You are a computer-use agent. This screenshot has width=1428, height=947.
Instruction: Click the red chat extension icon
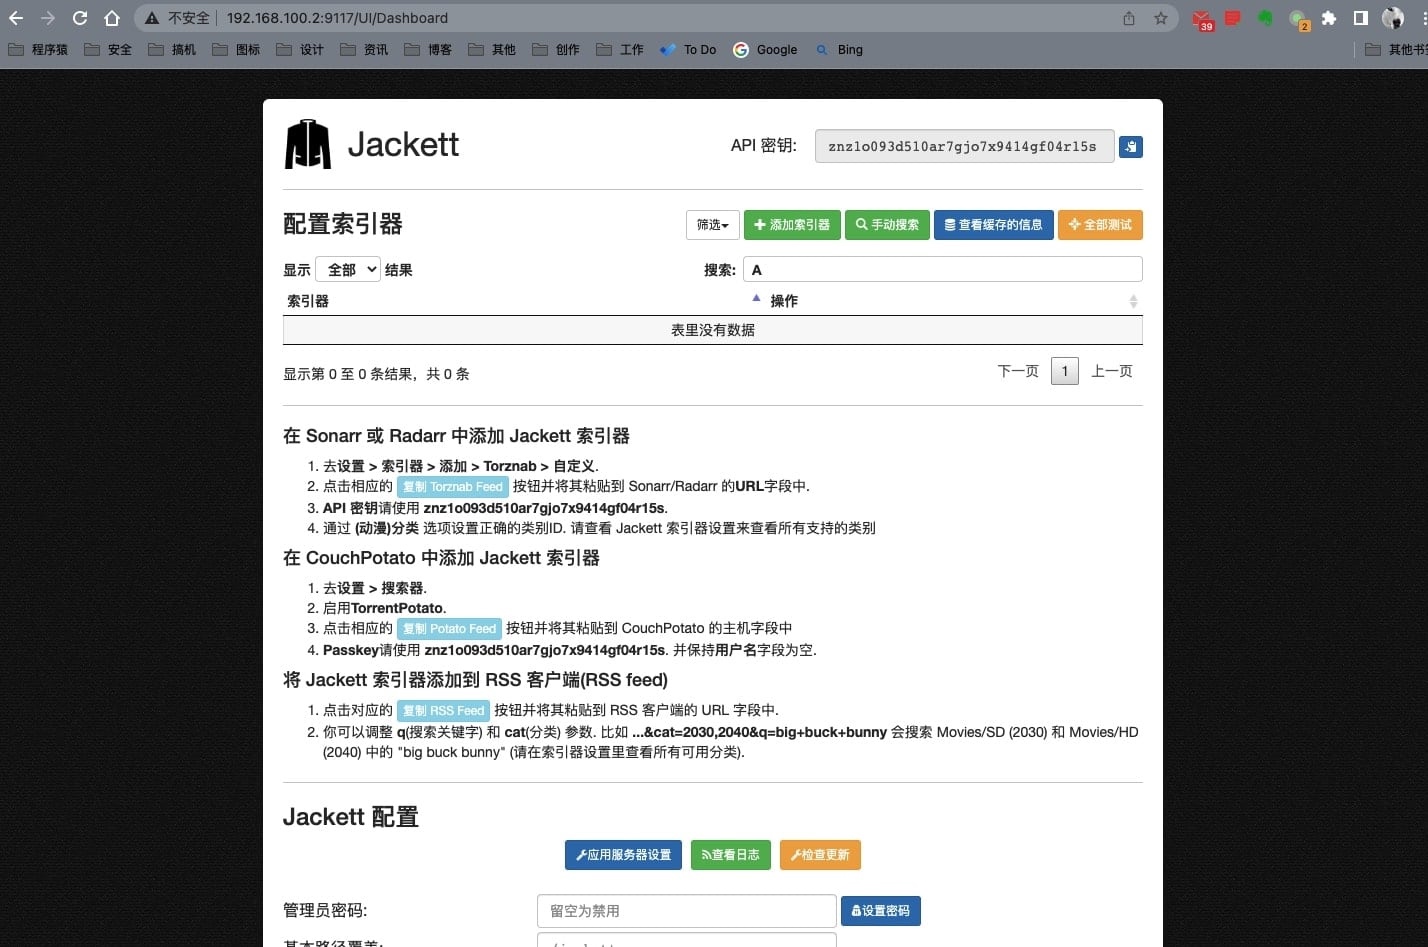pos(1233,18)
